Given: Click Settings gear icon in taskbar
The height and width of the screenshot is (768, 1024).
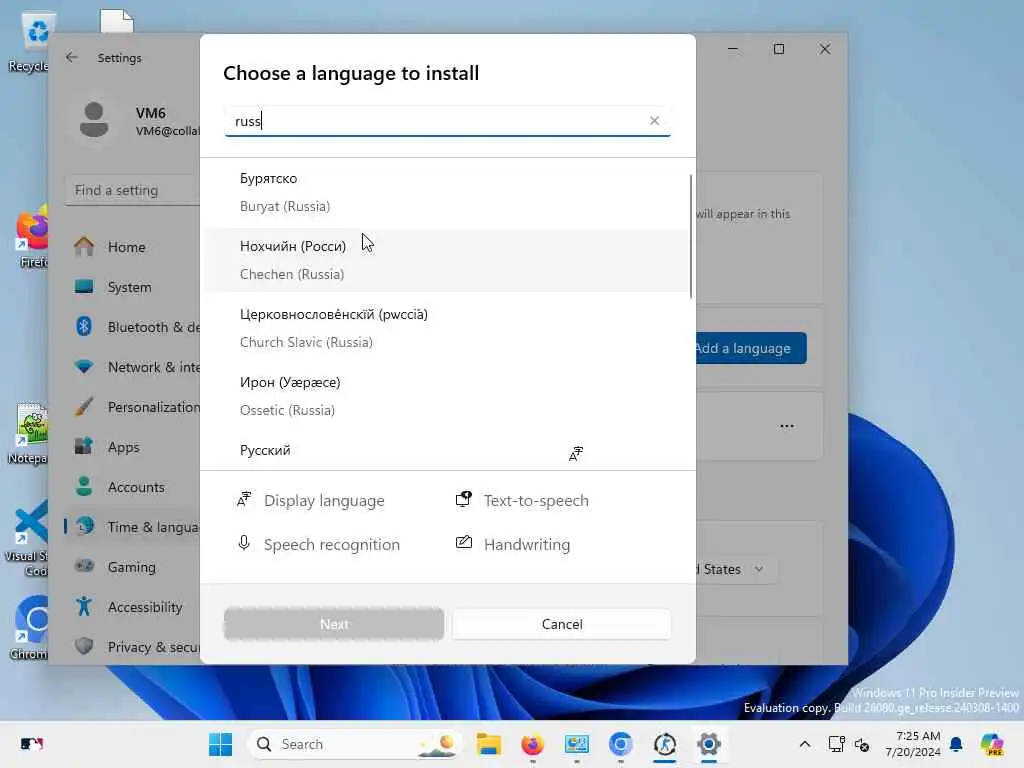Looking at the screenshot, I should 709,744.
